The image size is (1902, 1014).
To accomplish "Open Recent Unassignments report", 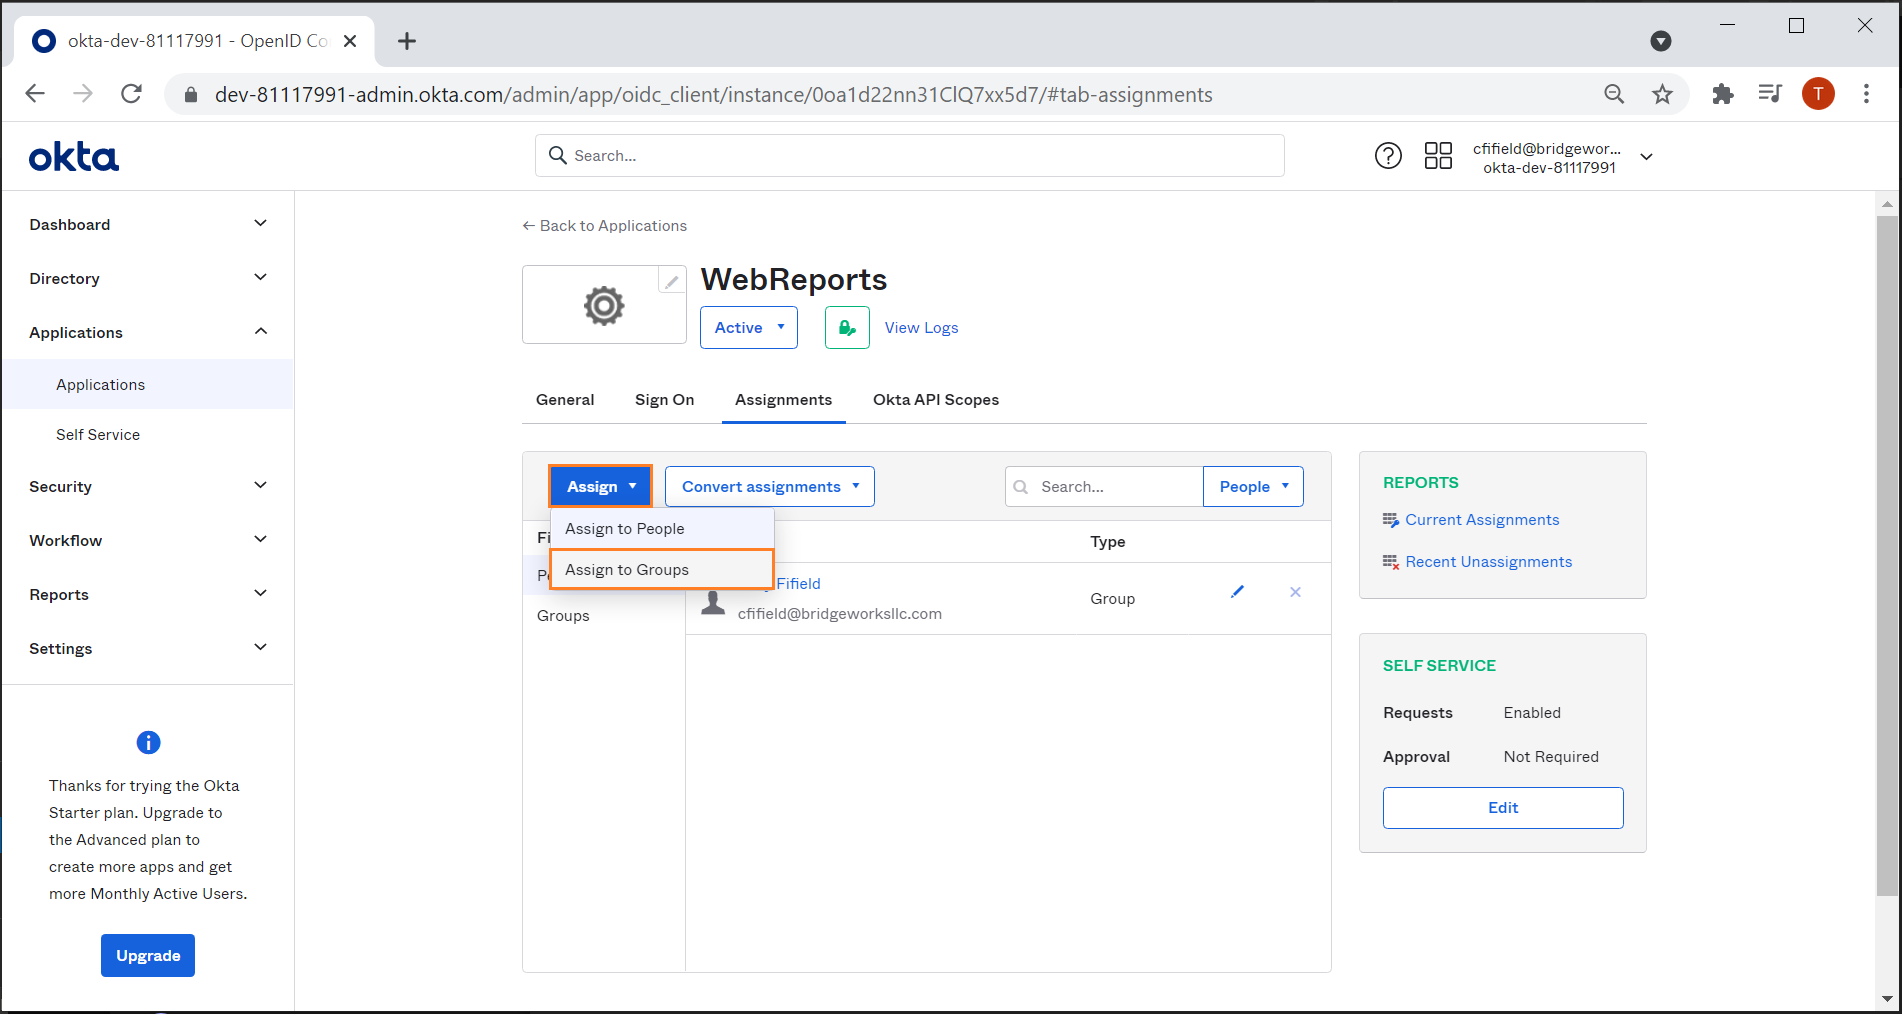I will click(x=1489, y=562).
